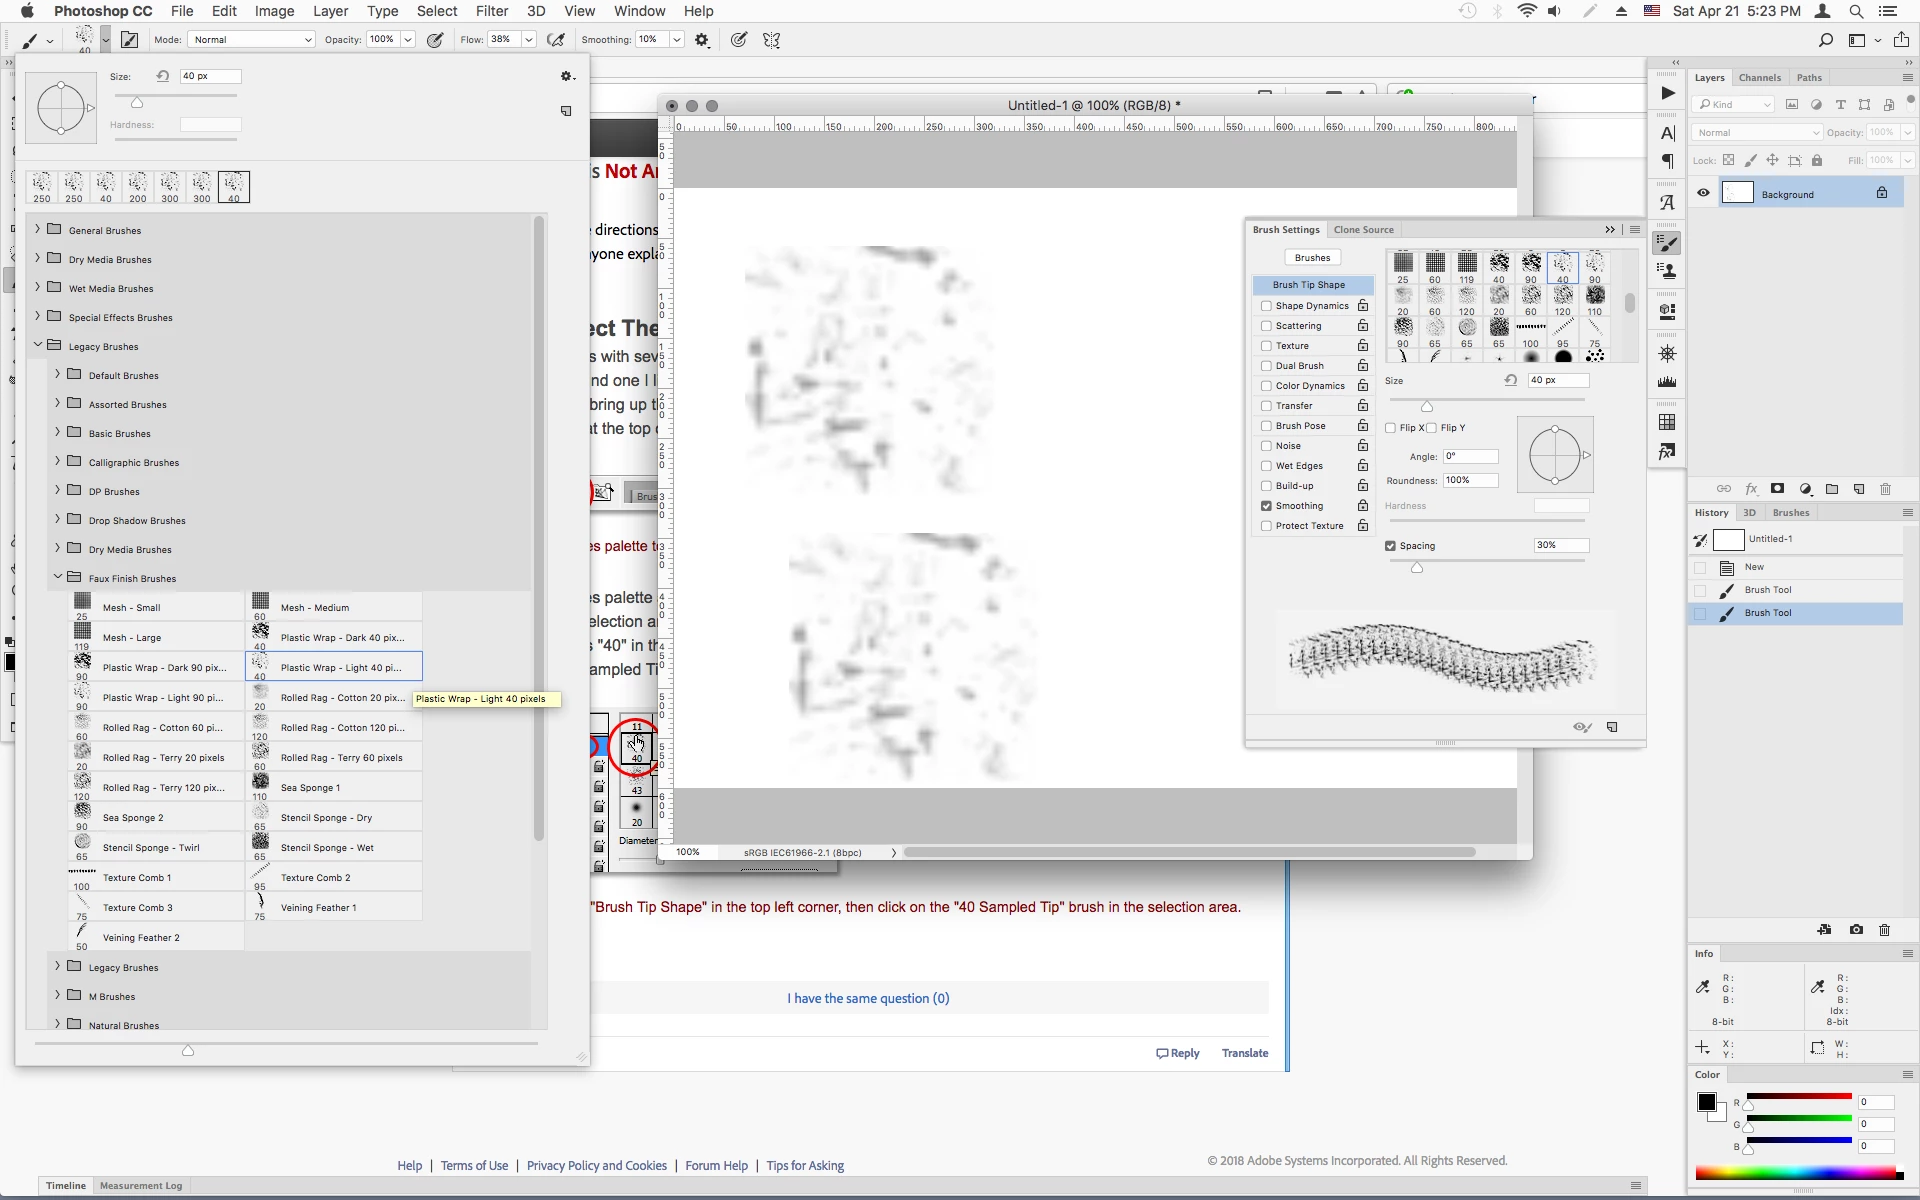Switch to the Channels tab
1920x1200 pixels.
[1759, 78]
